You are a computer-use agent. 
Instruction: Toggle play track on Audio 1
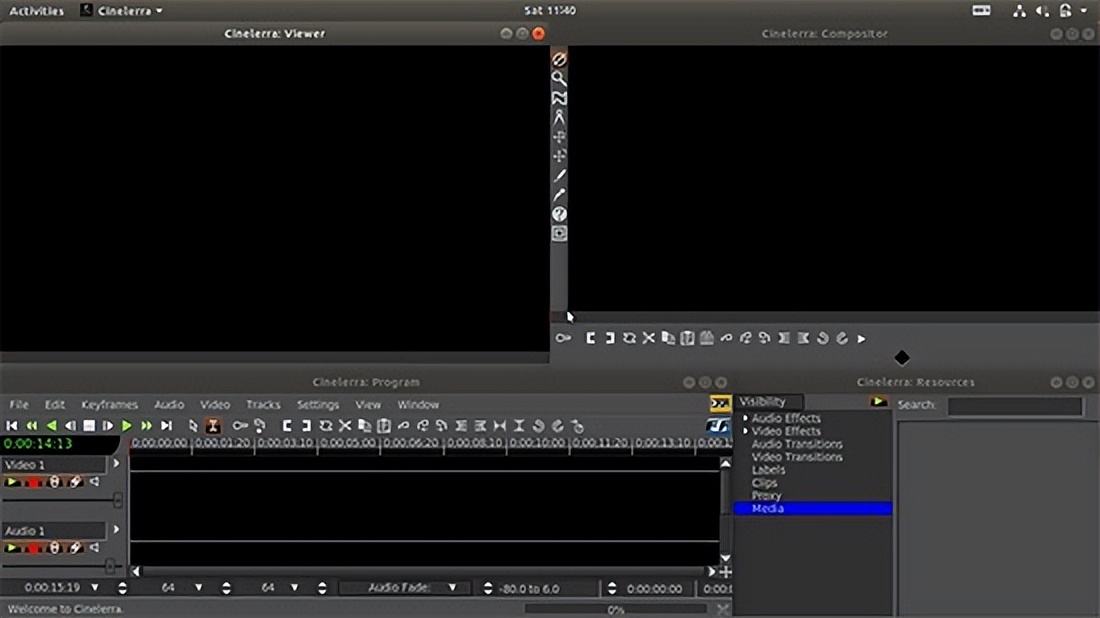[12, 548]
